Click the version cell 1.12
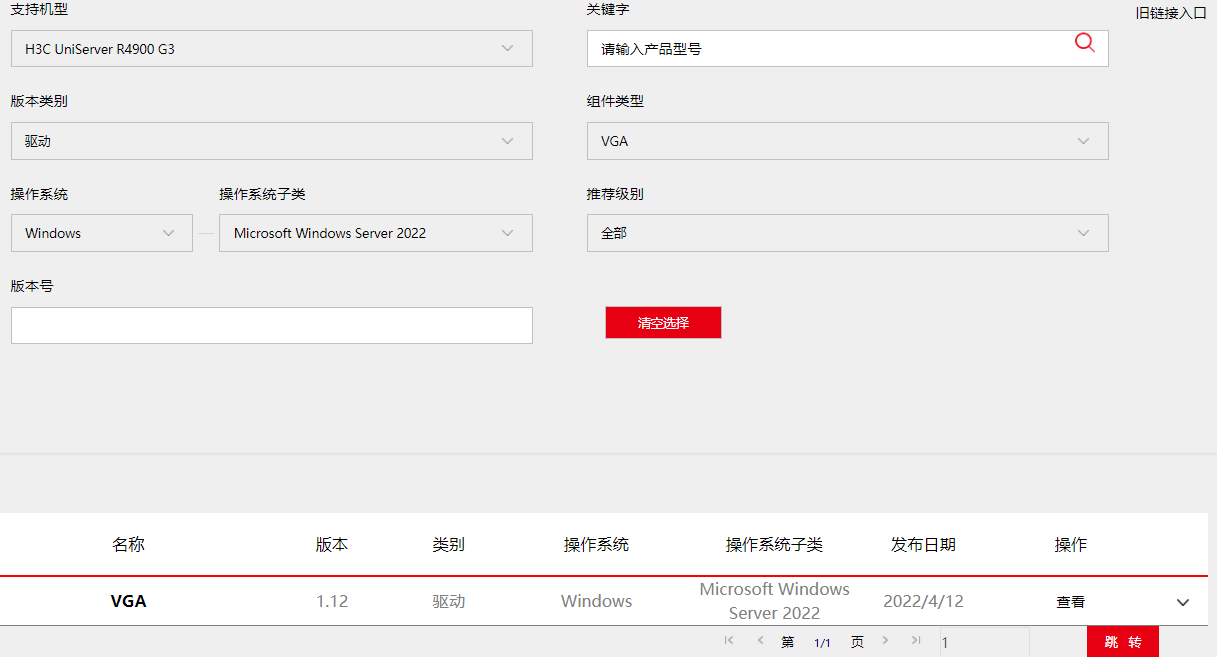Viewport: 1217px width, 657px height. coord(332,601)
